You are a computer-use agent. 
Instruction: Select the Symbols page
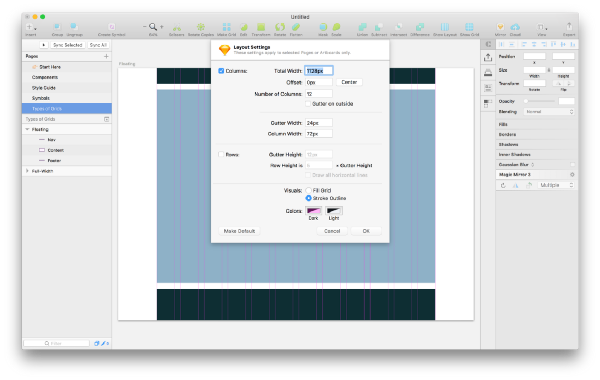(67, 98)
